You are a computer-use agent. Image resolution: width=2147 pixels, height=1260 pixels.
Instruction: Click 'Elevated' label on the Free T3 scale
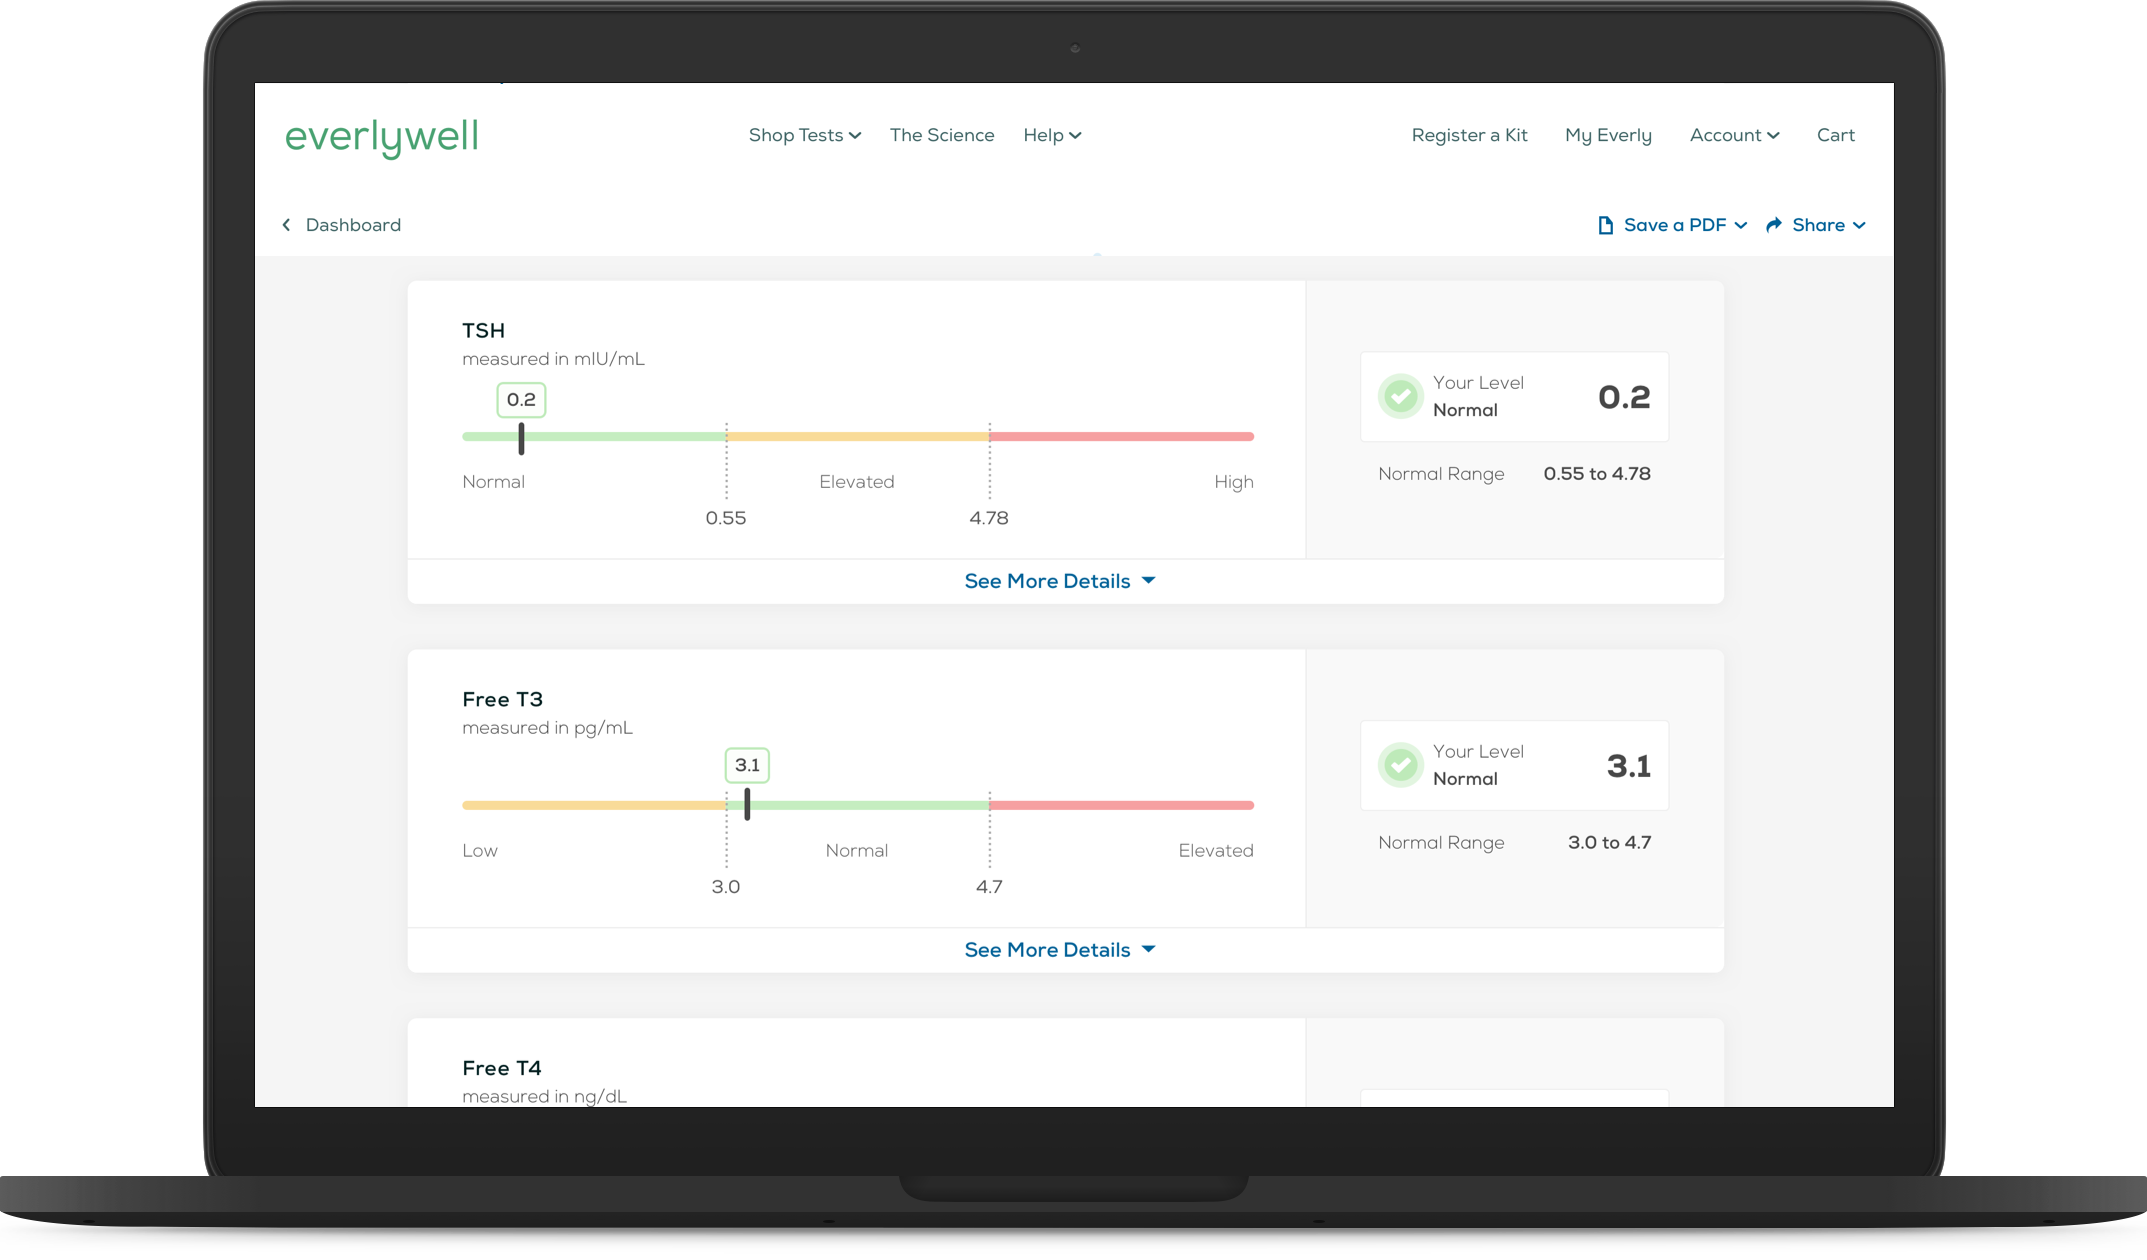click(x=1216, y=851)
